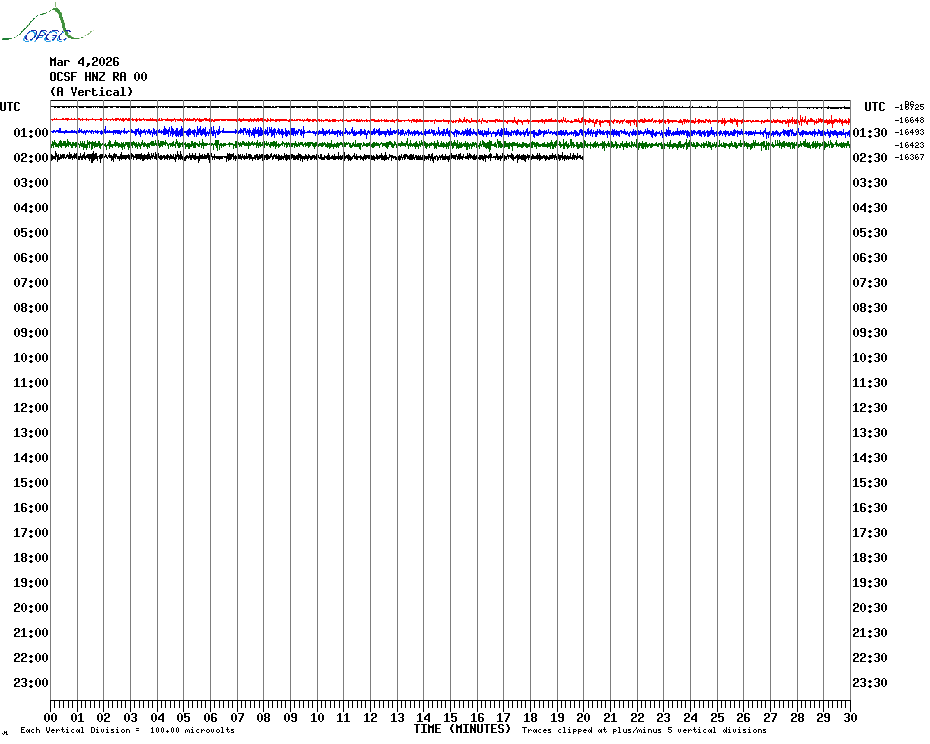930x744 pixels.
Task: Click the '06:30' half-hour label
Action: coord(870,257)
